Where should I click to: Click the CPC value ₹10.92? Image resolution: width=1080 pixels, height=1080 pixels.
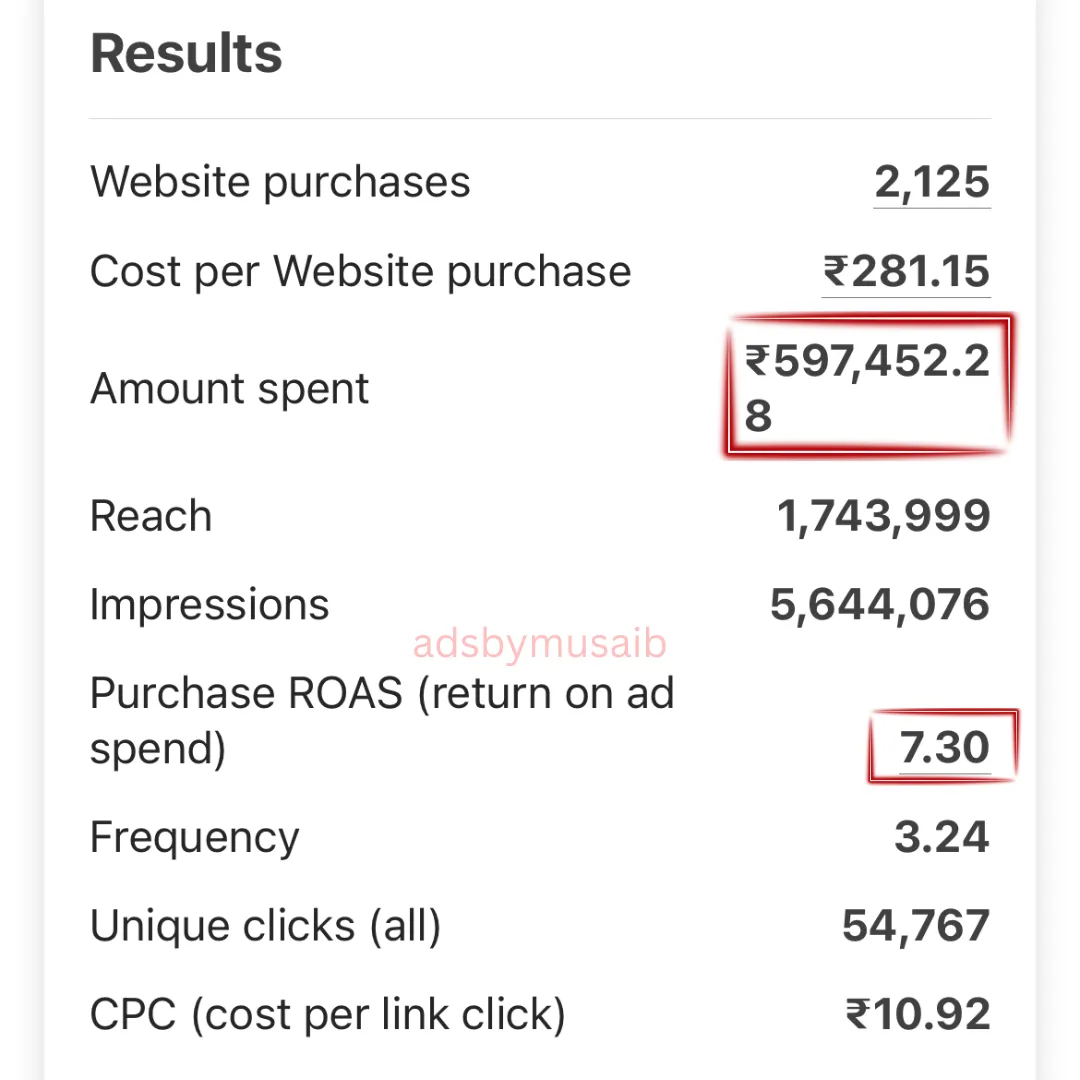click(918, 1015)
